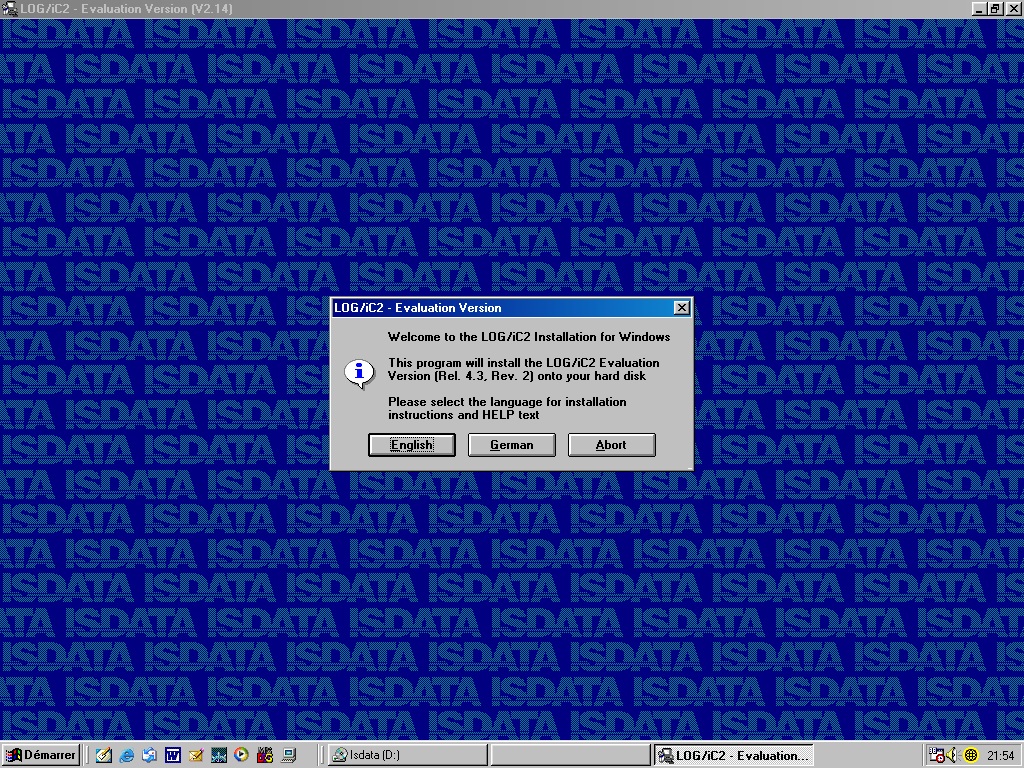
Task: Select German for installation instructions
Action: [x=511, y=445]
